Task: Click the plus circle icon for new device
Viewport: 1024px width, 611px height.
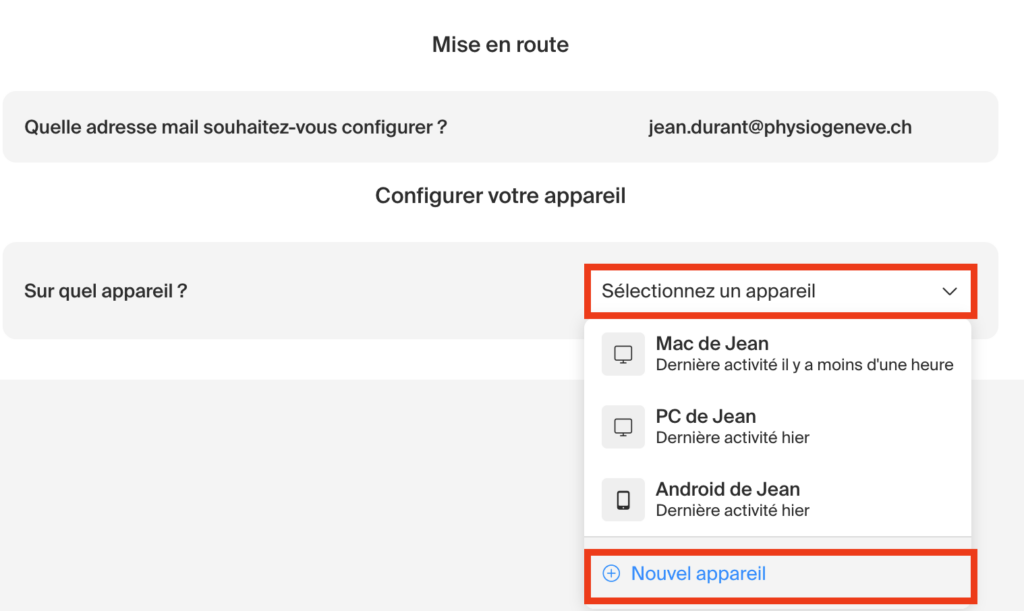Action: pos(611,574)
